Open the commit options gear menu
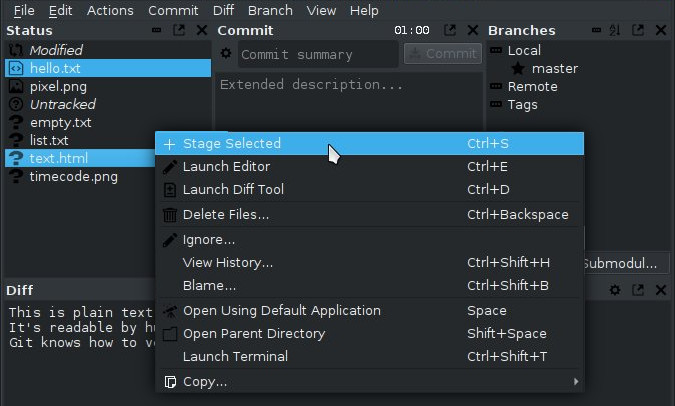This screenshot has width=675, height=406. click(228, 54)
